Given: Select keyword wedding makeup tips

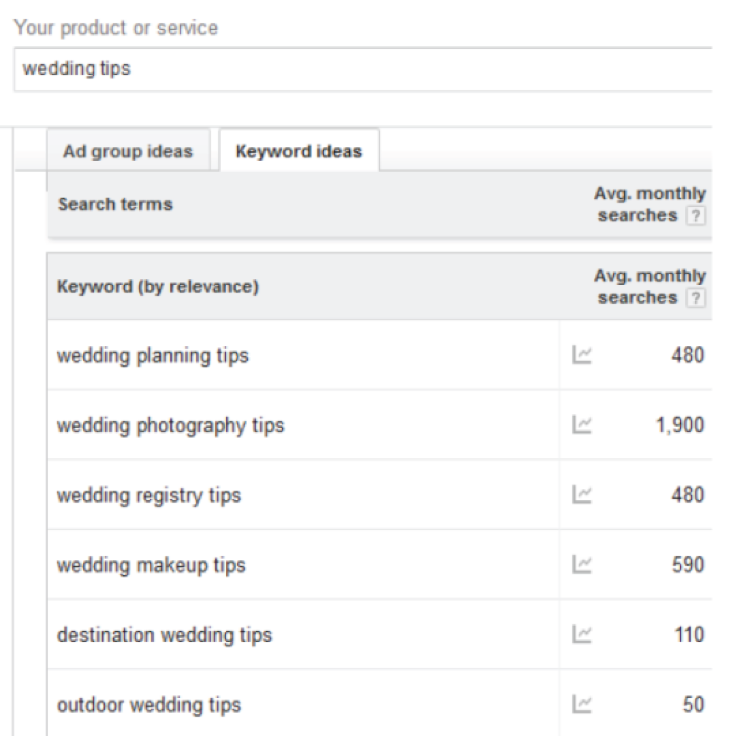Looking at the screenshot, I should (151, 566).
